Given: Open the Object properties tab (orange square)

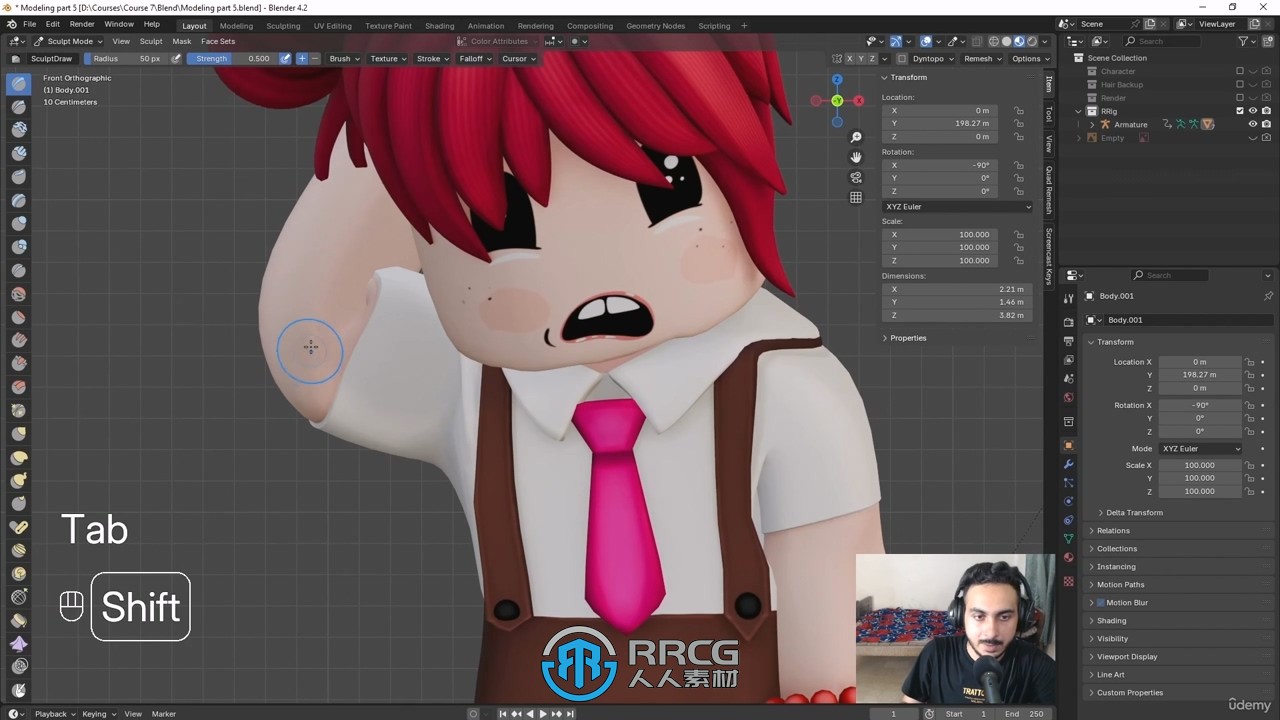Looking at the screenshot, I should click(1068, 445).
